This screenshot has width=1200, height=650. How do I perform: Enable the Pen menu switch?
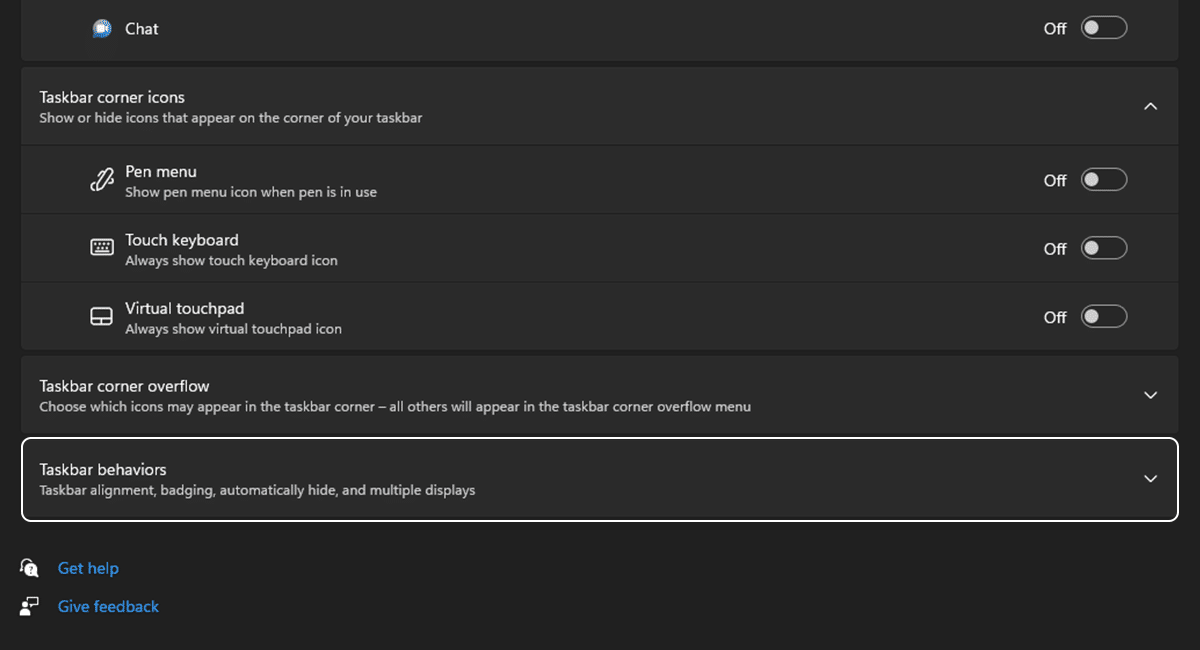pos(1104,180)
